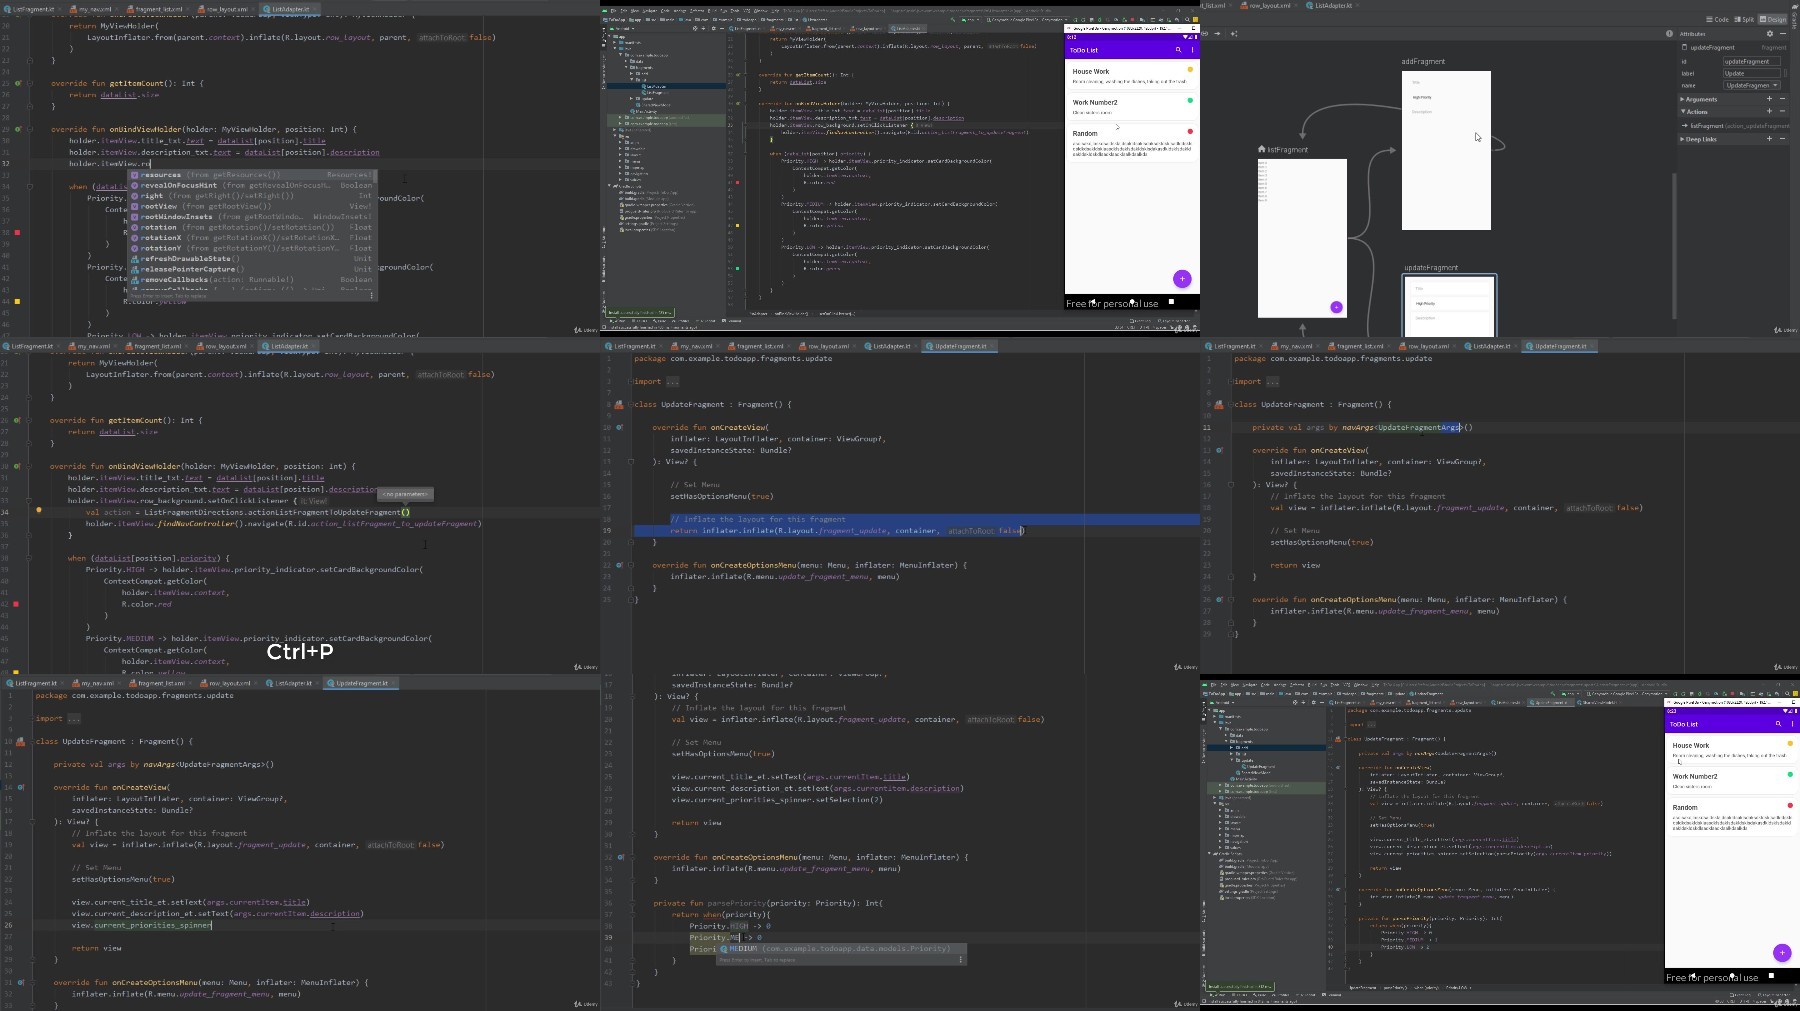Switch editor to Code view mode
Image resolution: width=1800 pixels, height=1011 pixels.
[1717, 19]
